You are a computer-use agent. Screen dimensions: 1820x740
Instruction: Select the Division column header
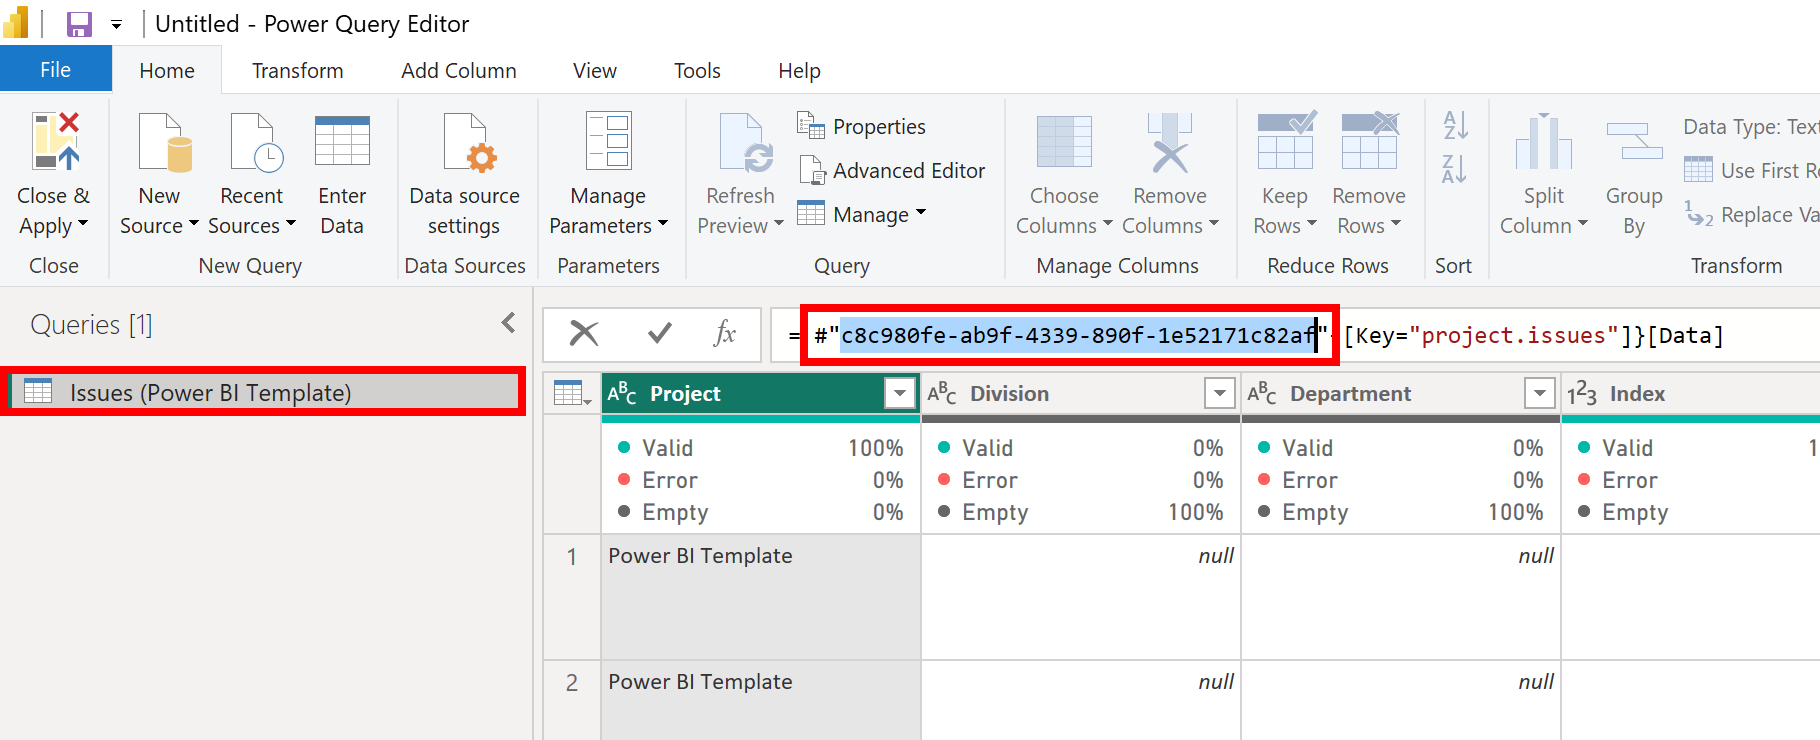[1081, 393]
